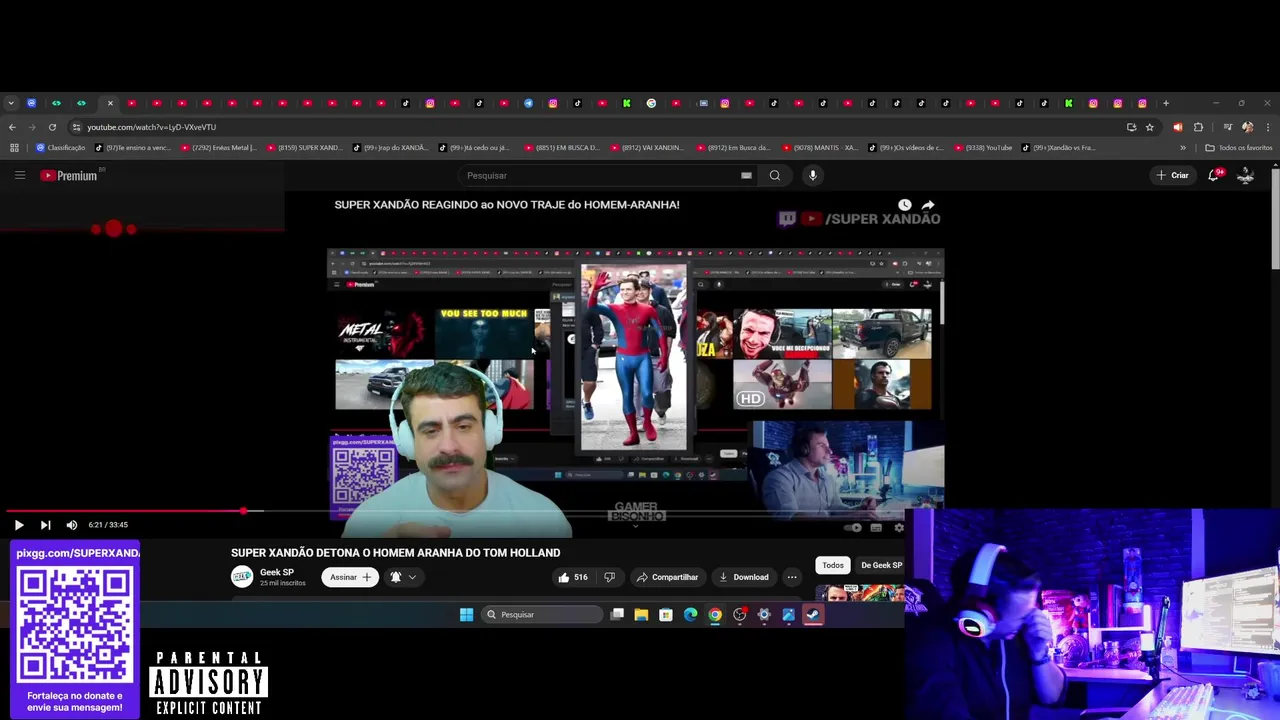Click the youtube.com address bar
The image size is (1280, 720).
[600, 127]
